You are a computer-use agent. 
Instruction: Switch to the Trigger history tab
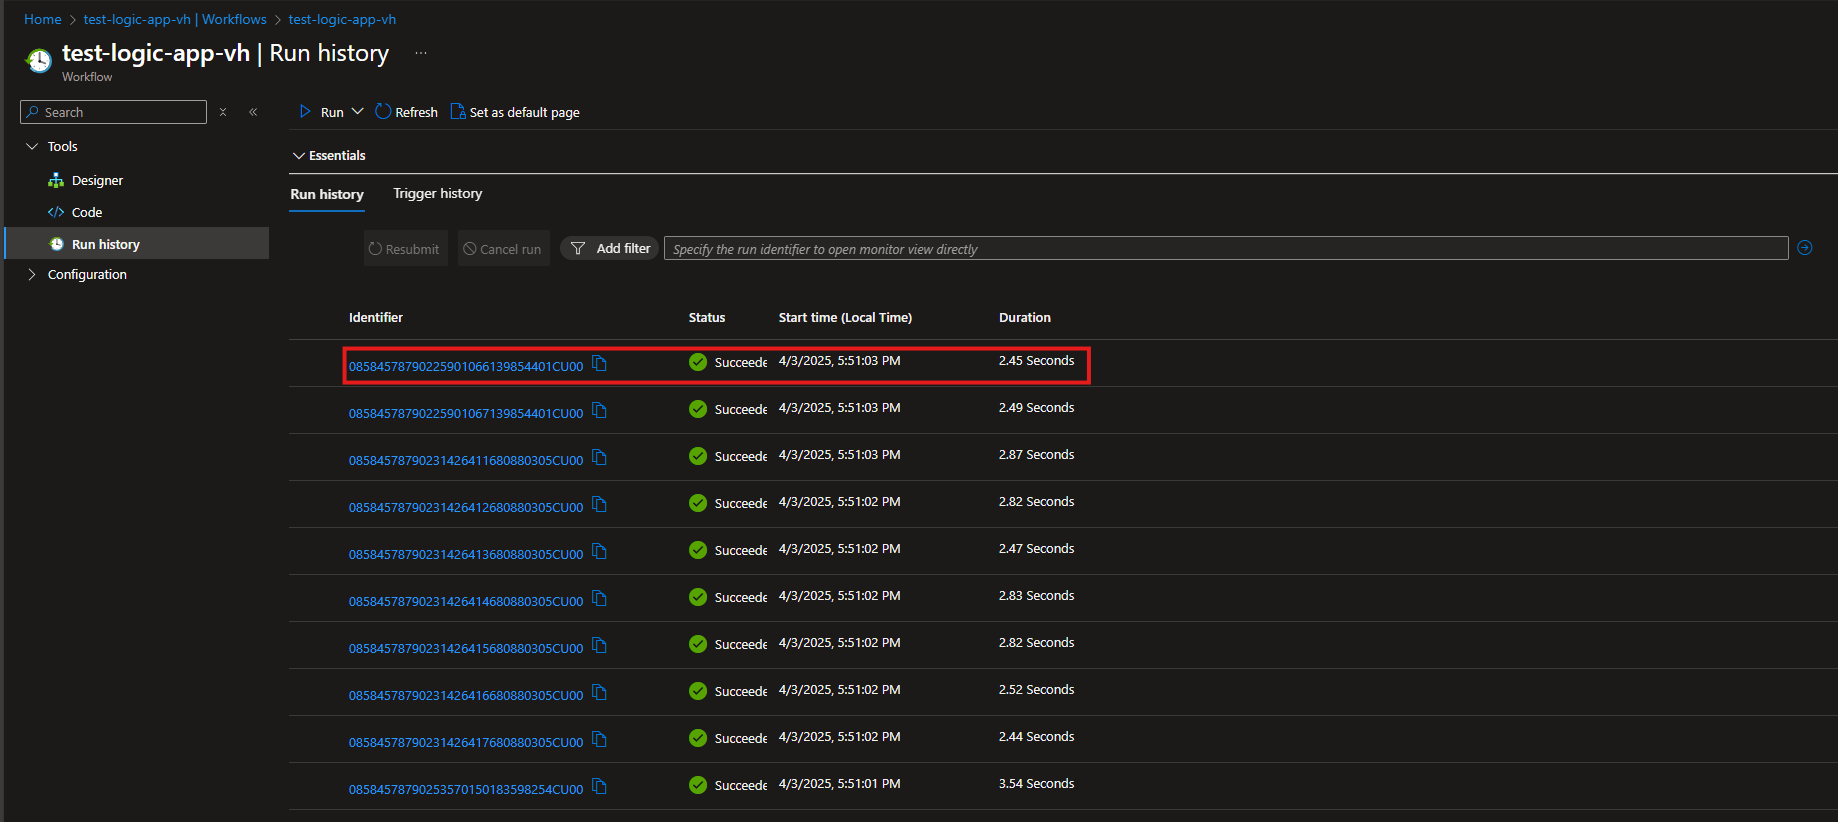(437, 194)
